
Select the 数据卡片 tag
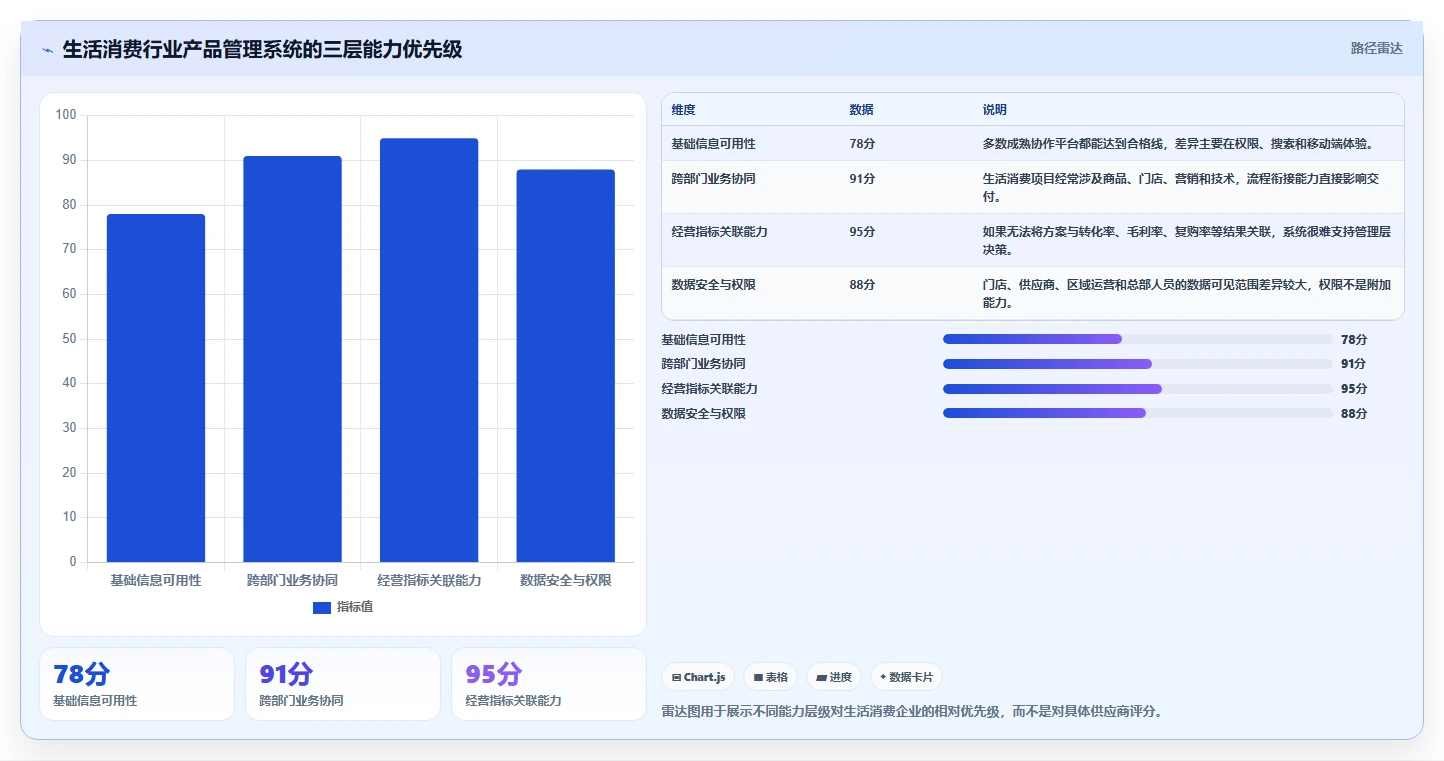(x=906, y=677)
